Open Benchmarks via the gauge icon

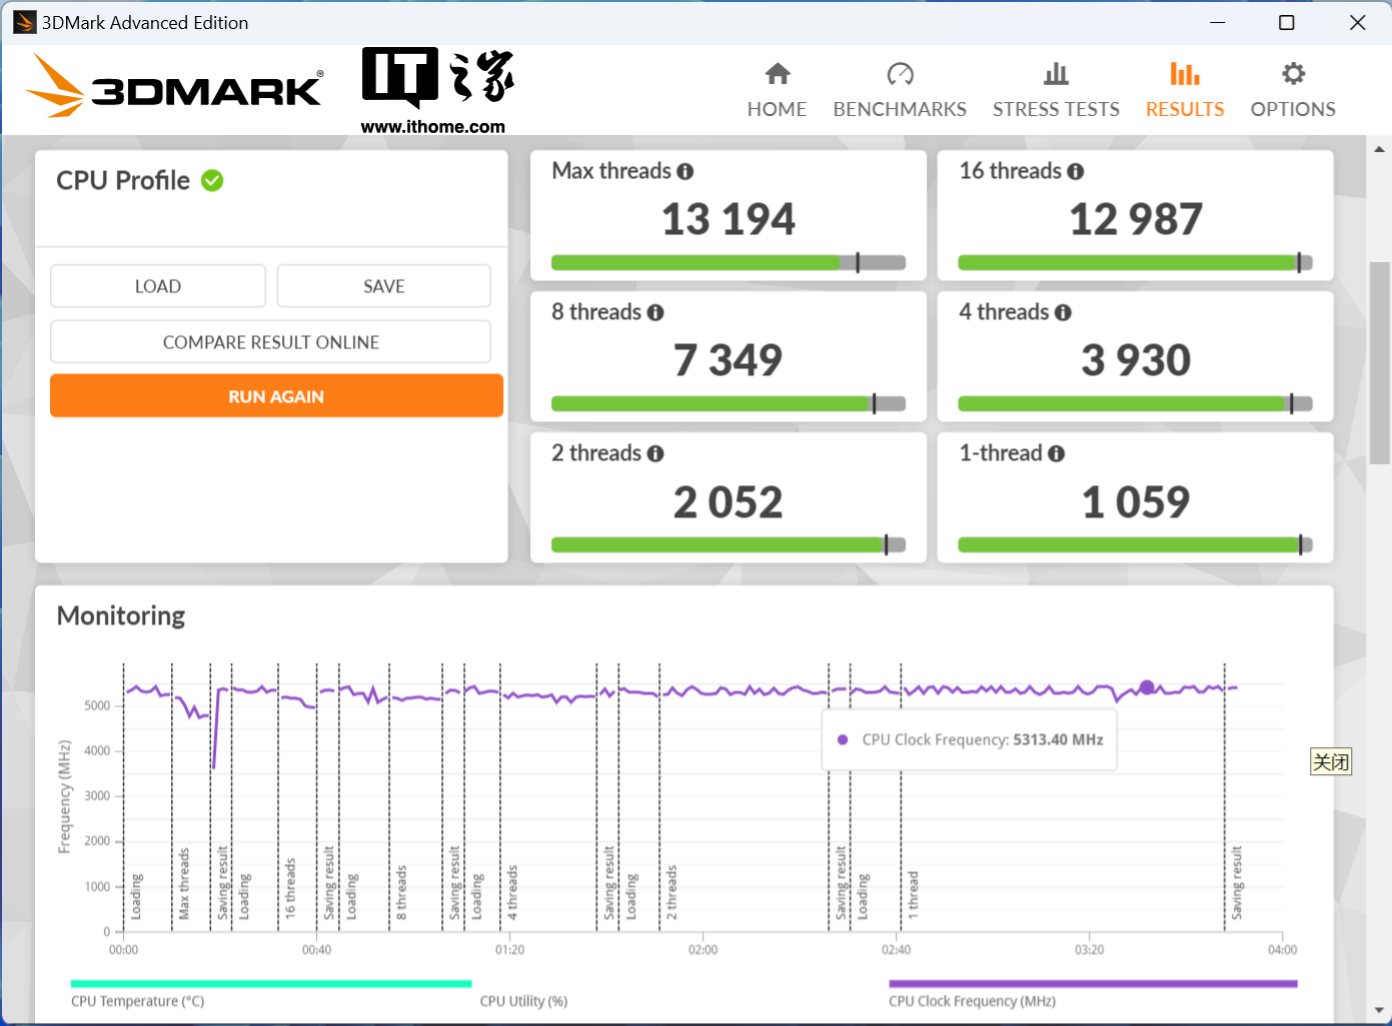[899, 74]
